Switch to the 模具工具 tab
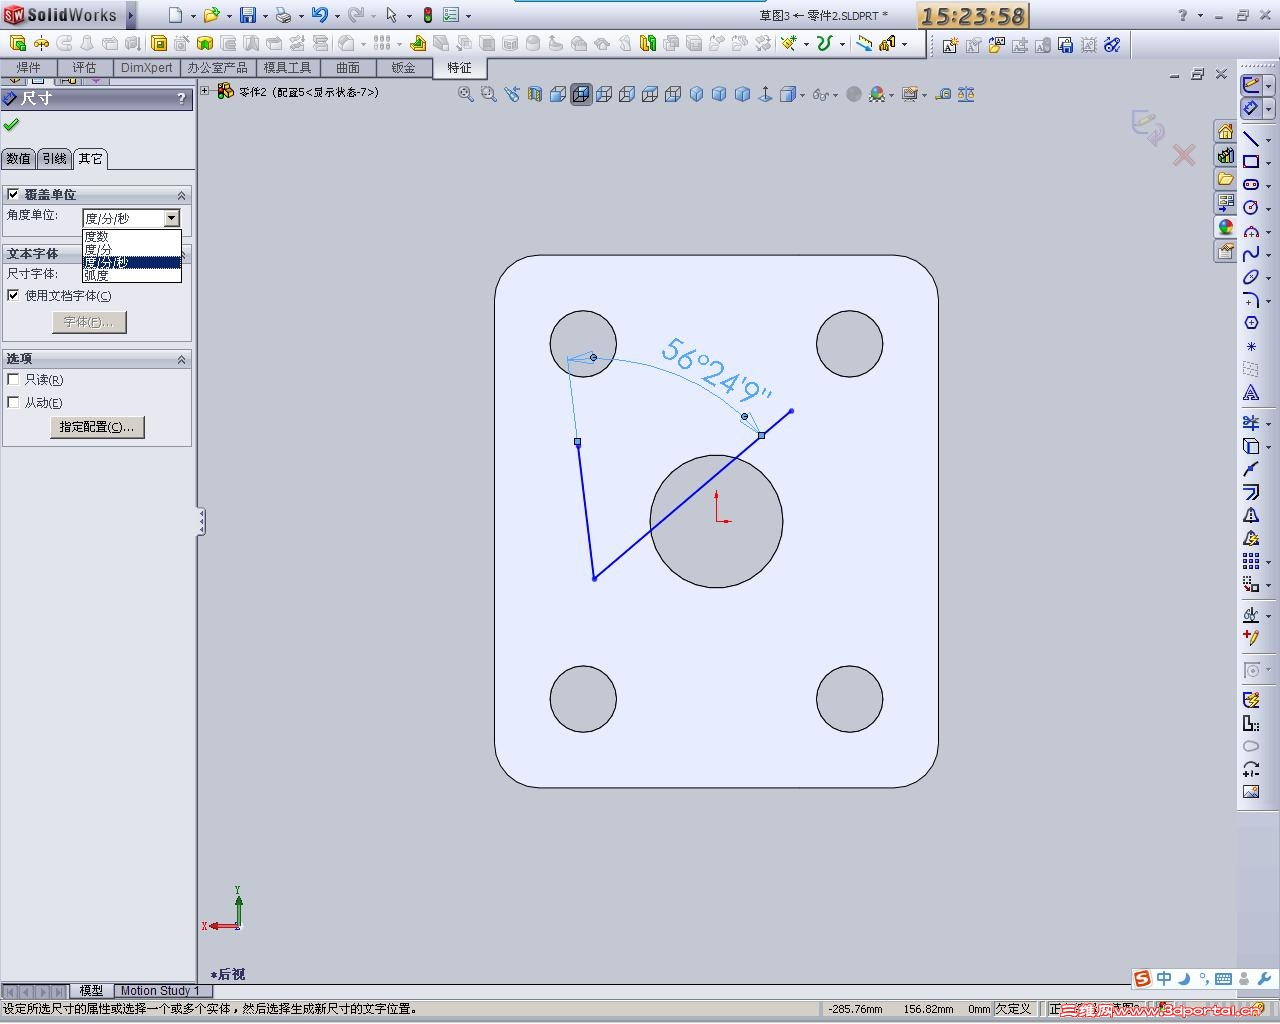Viewport: 1280px width, 1024px height. pyautogui.click(x=287, y=68)
